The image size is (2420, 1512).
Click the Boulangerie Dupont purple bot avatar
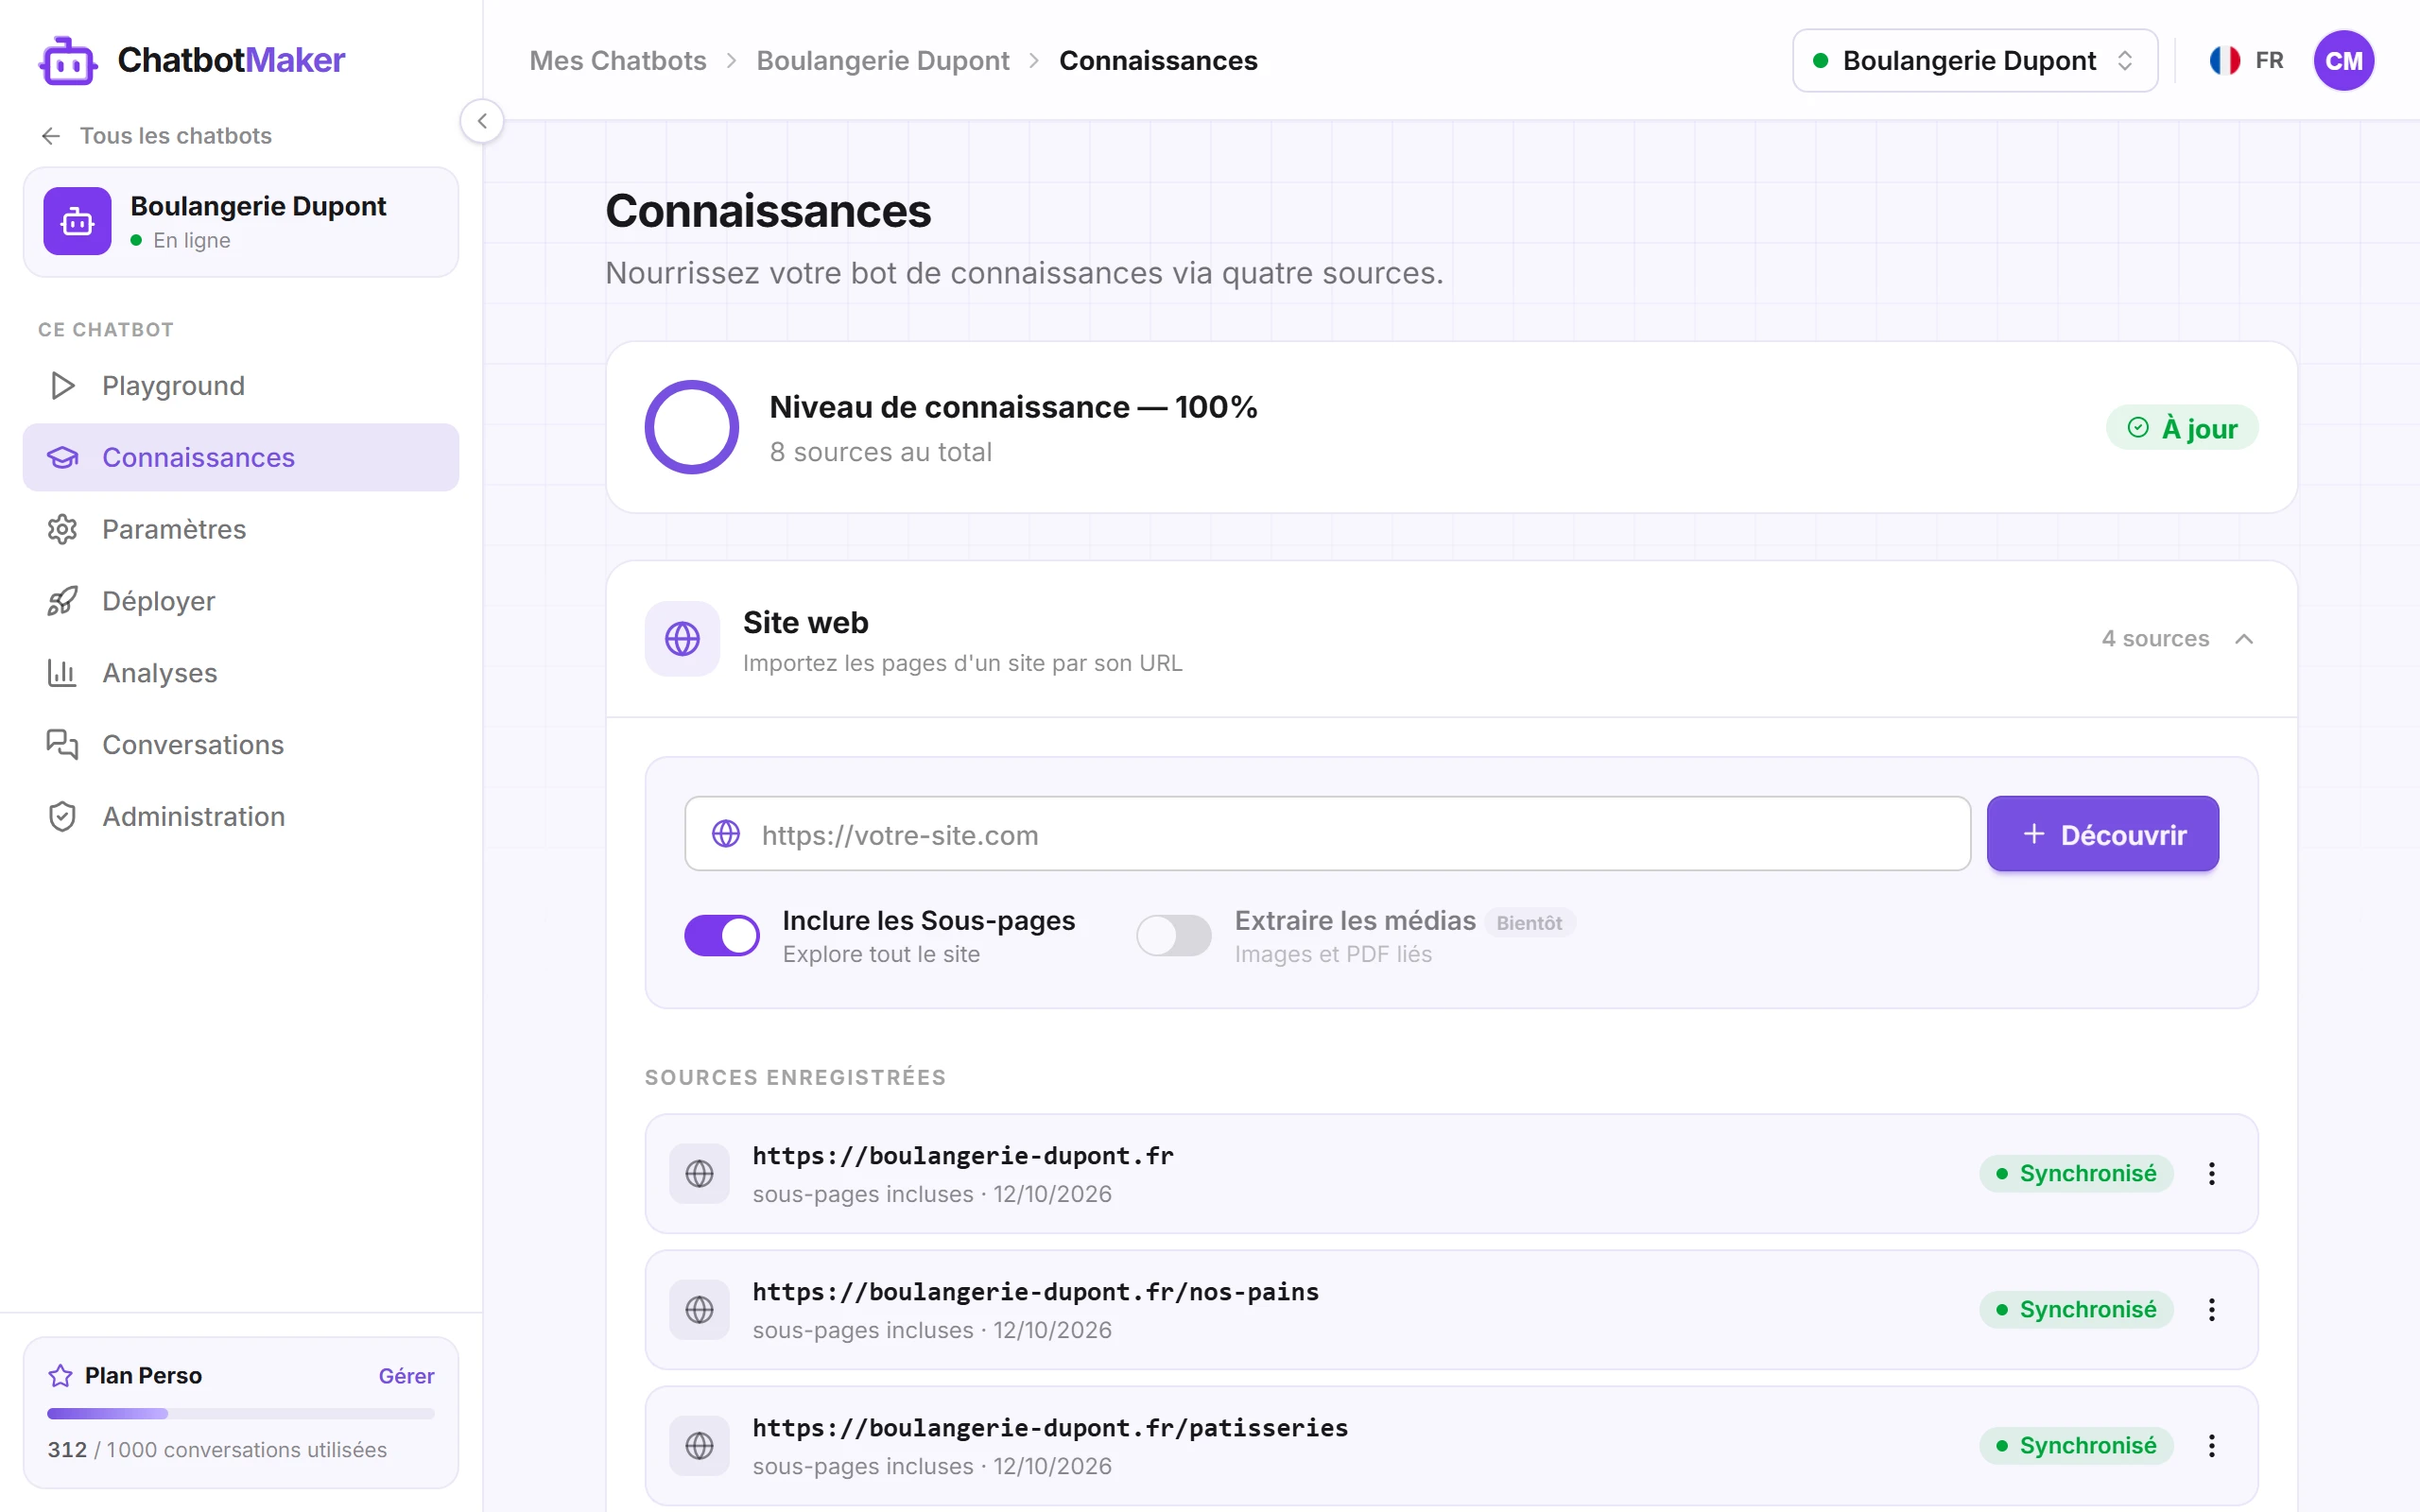coord(77,221)
